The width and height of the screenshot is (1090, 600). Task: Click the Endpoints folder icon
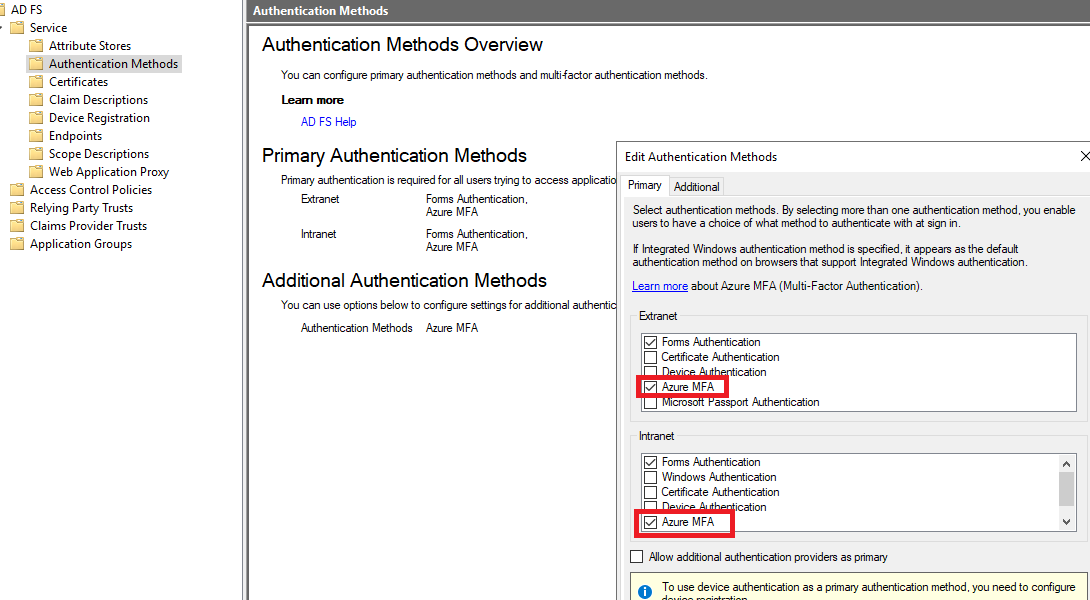click(36, 136)
